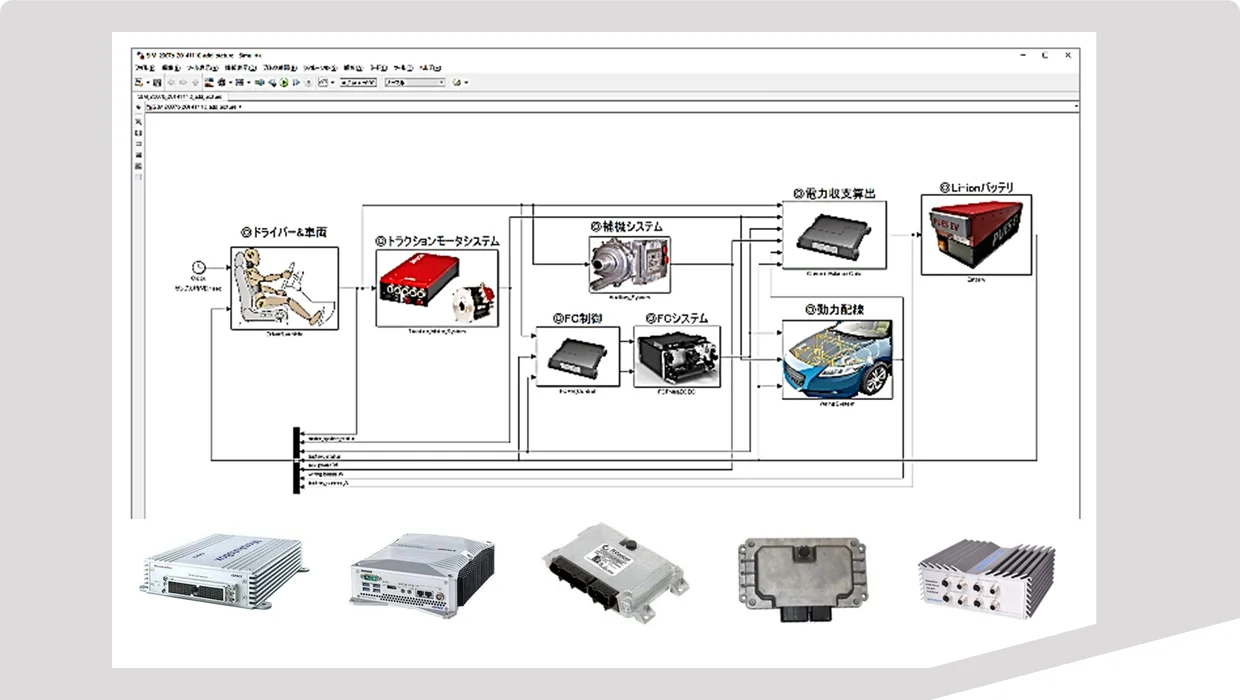The height and width of the screenshot is (700, 1240).
Task: Click the Li-ionバッテリ title label
Action: 977,187
